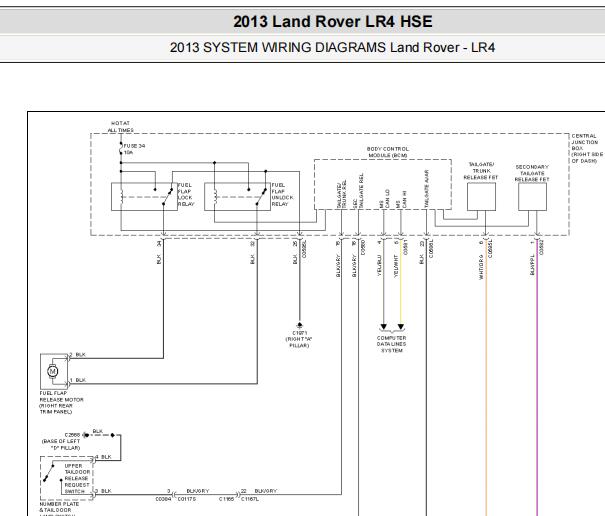Select the "TAILGATE AJAR" pin label
The image size is (605, 516).
(426, 189)
